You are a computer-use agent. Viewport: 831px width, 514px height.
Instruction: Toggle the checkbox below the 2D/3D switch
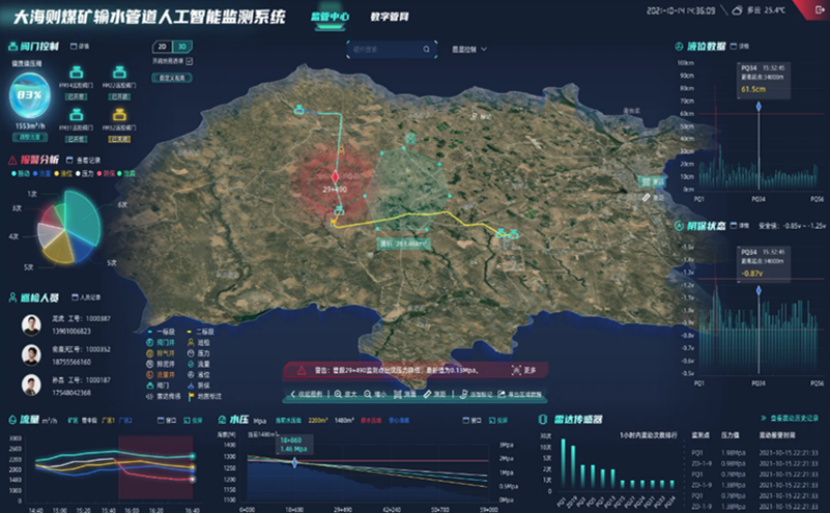coord(189,61)
